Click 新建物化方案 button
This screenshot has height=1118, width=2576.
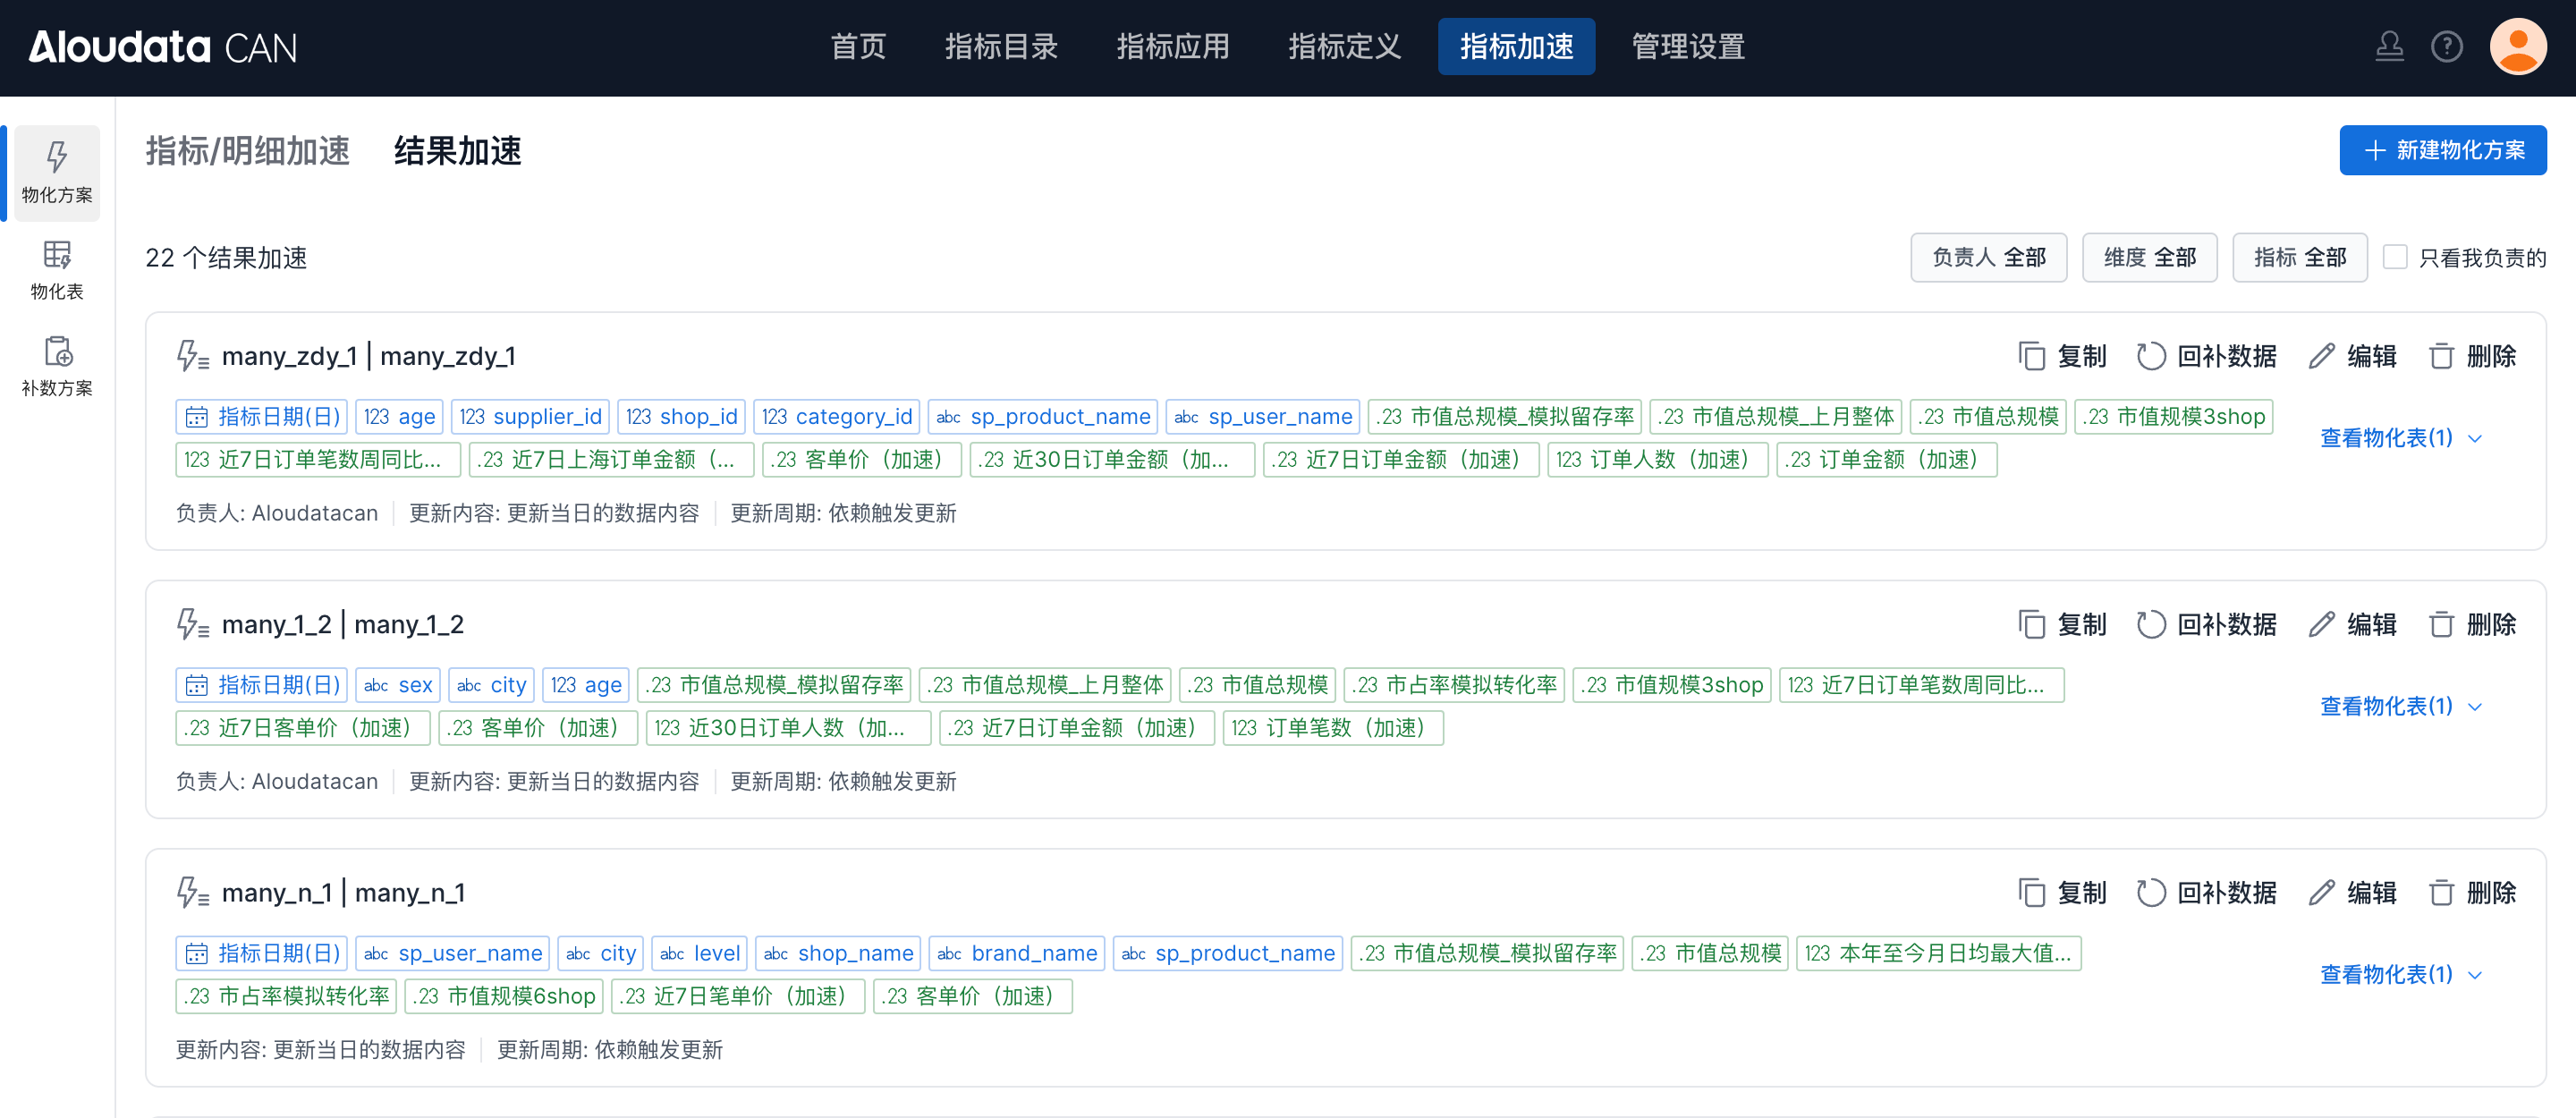coord(2442,150)
